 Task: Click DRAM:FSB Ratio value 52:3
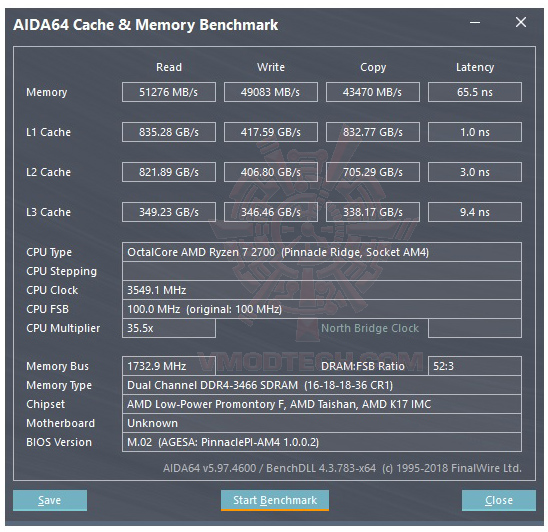click(x=475, y=366)
